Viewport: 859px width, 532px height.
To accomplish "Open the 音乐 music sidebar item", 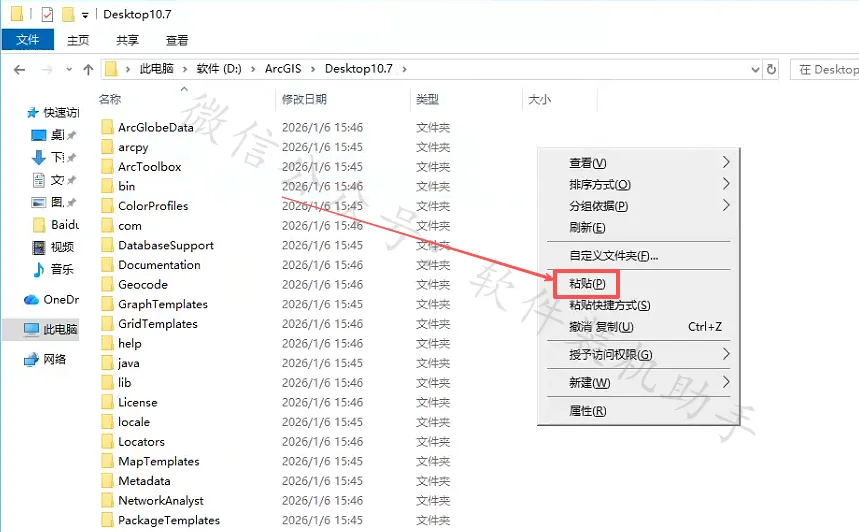I will 53,269.
